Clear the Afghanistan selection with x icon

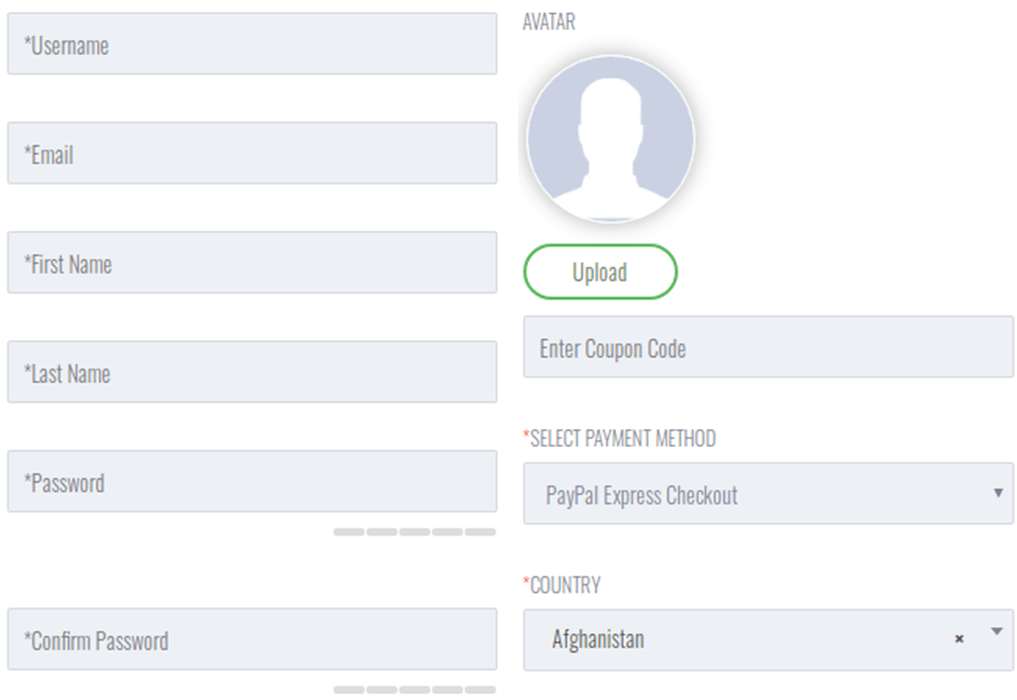(x=959, y=639)
